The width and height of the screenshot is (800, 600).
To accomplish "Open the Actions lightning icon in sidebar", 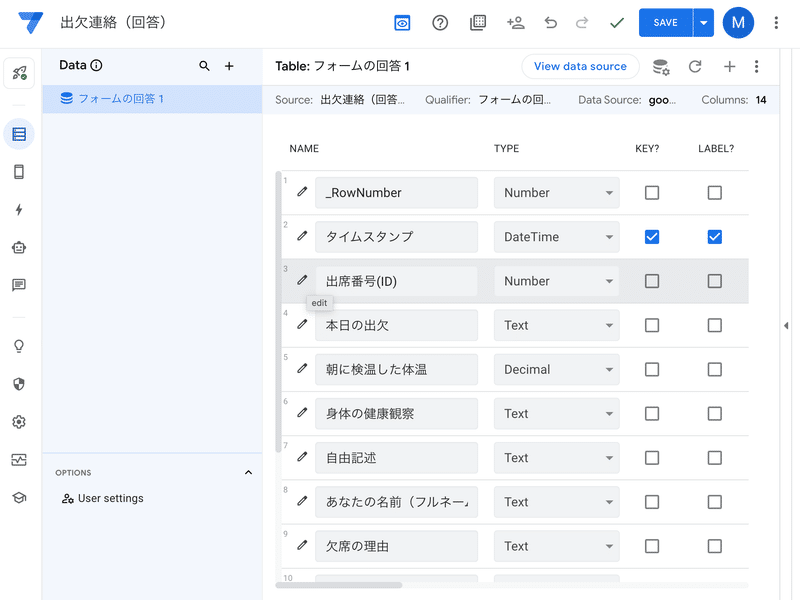I will pyautogui.click(x=19, y=210).
